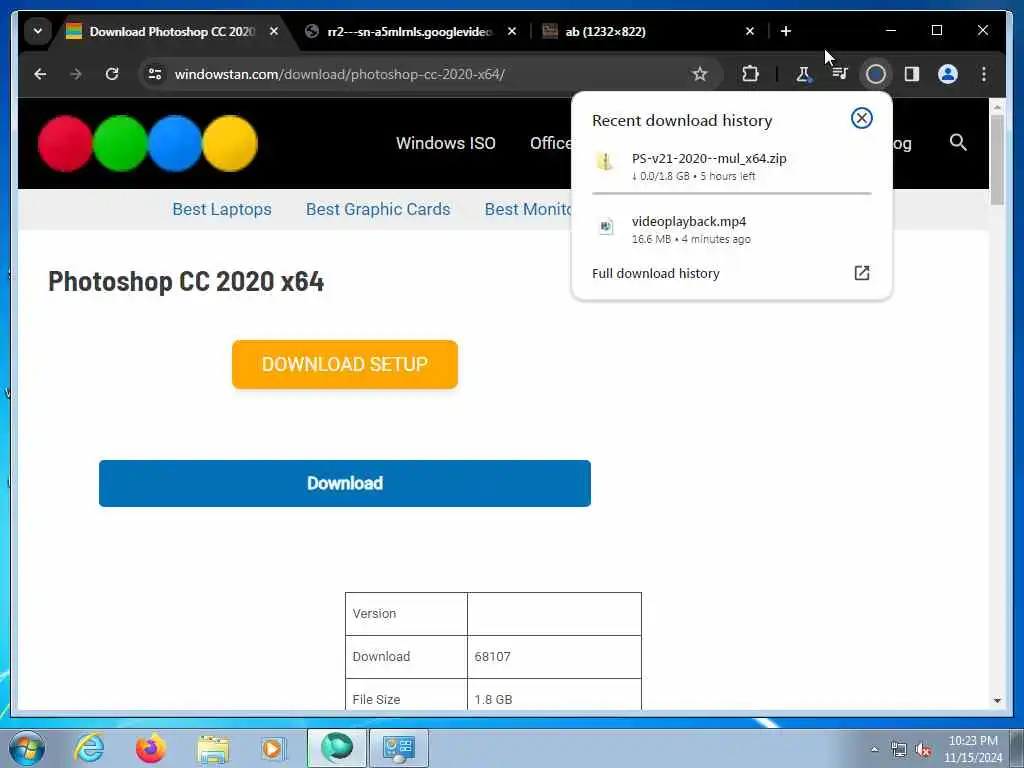This screenshot has width=1024, height=768.
Task: Open Full download history external icon
Action: pos(862,273)
